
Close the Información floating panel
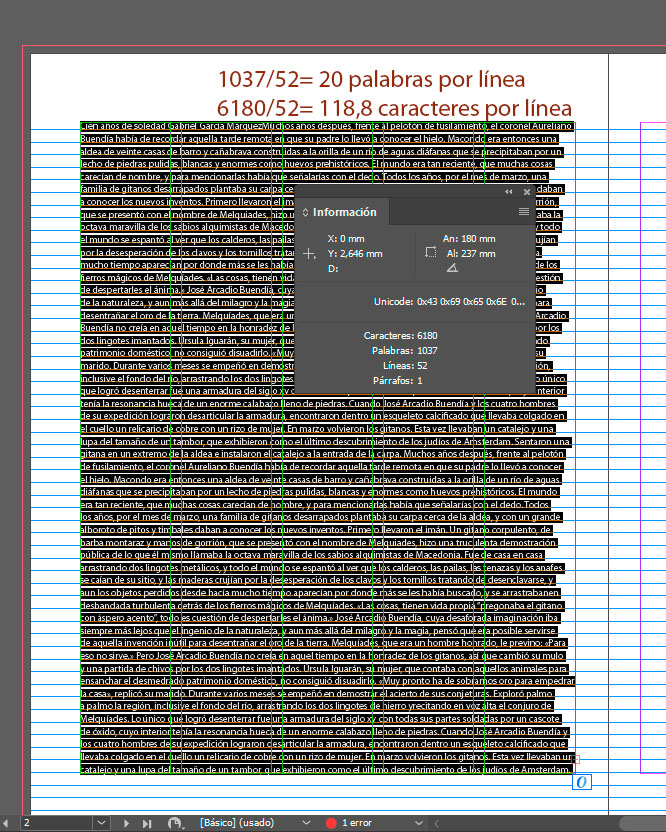[526, 191]
